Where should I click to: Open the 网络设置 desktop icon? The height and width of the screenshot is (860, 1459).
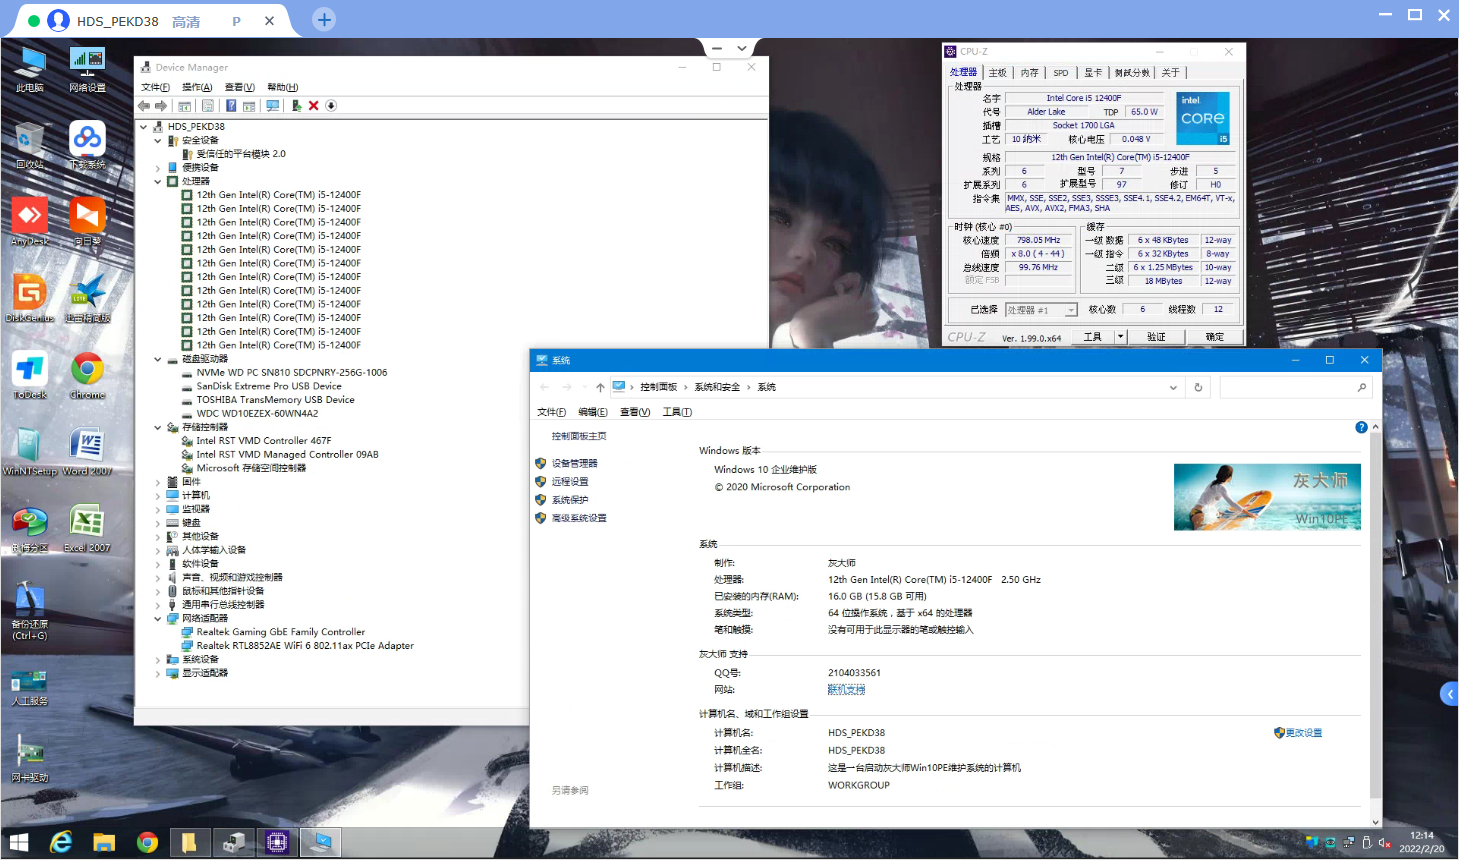click(87, 69)
